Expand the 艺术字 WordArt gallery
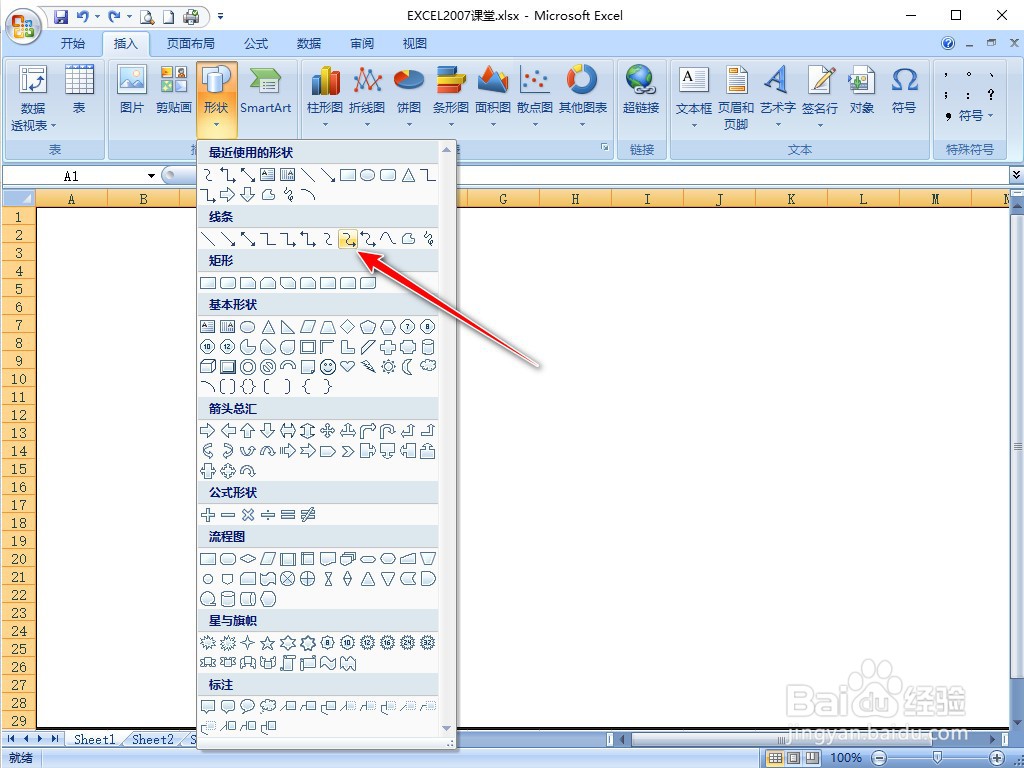This screenshot has width=1024, height=768. [x=778, y=97]
